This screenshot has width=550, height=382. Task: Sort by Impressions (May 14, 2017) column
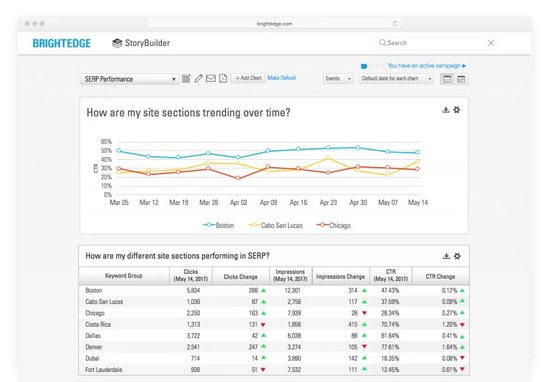(290, 276)
